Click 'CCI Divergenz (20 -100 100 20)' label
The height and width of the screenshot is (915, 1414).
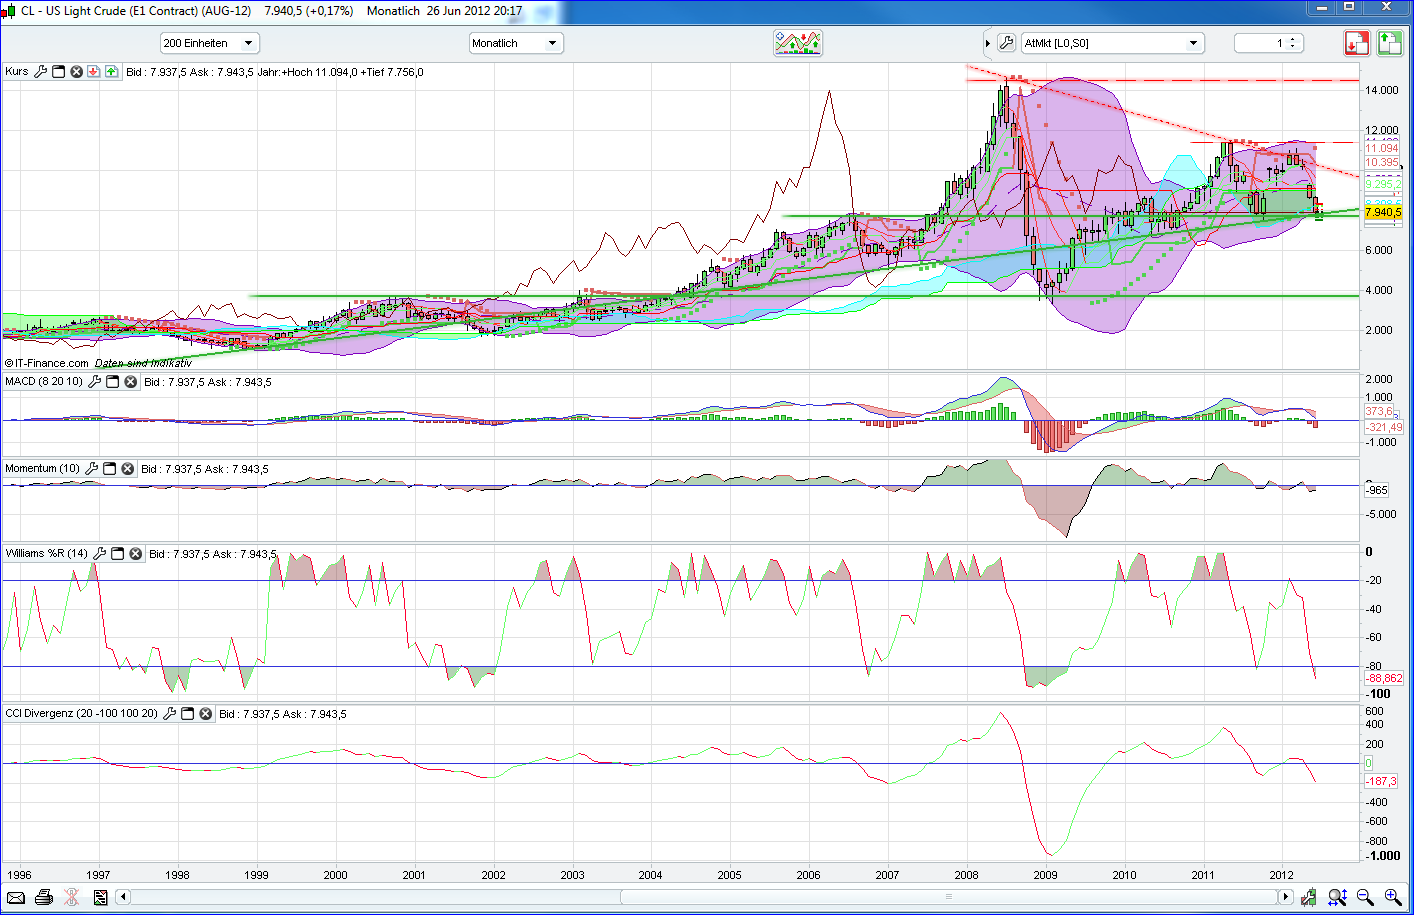(x=82, y=714)
